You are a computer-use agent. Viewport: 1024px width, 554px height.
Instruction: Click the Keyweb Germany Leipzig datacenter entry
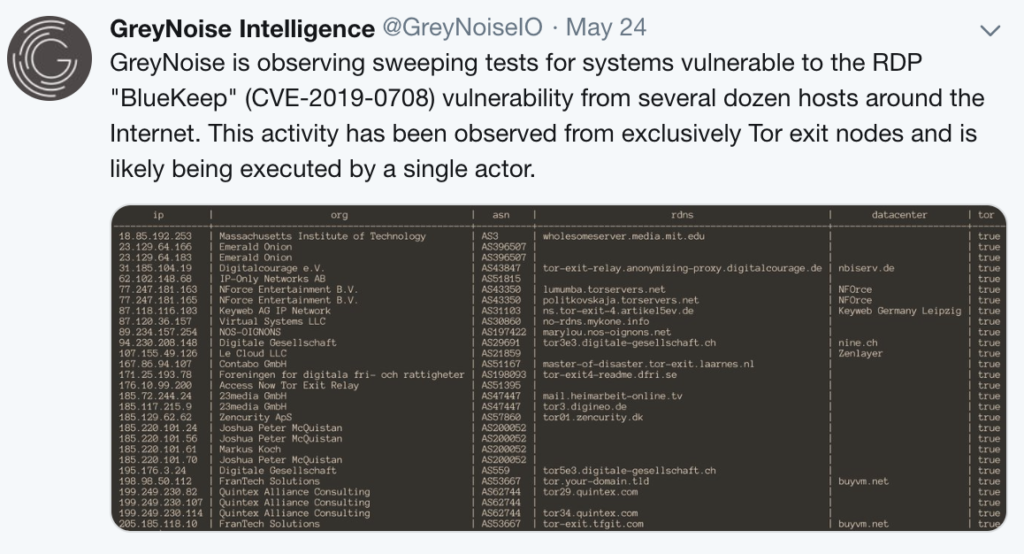pos(899,311)
